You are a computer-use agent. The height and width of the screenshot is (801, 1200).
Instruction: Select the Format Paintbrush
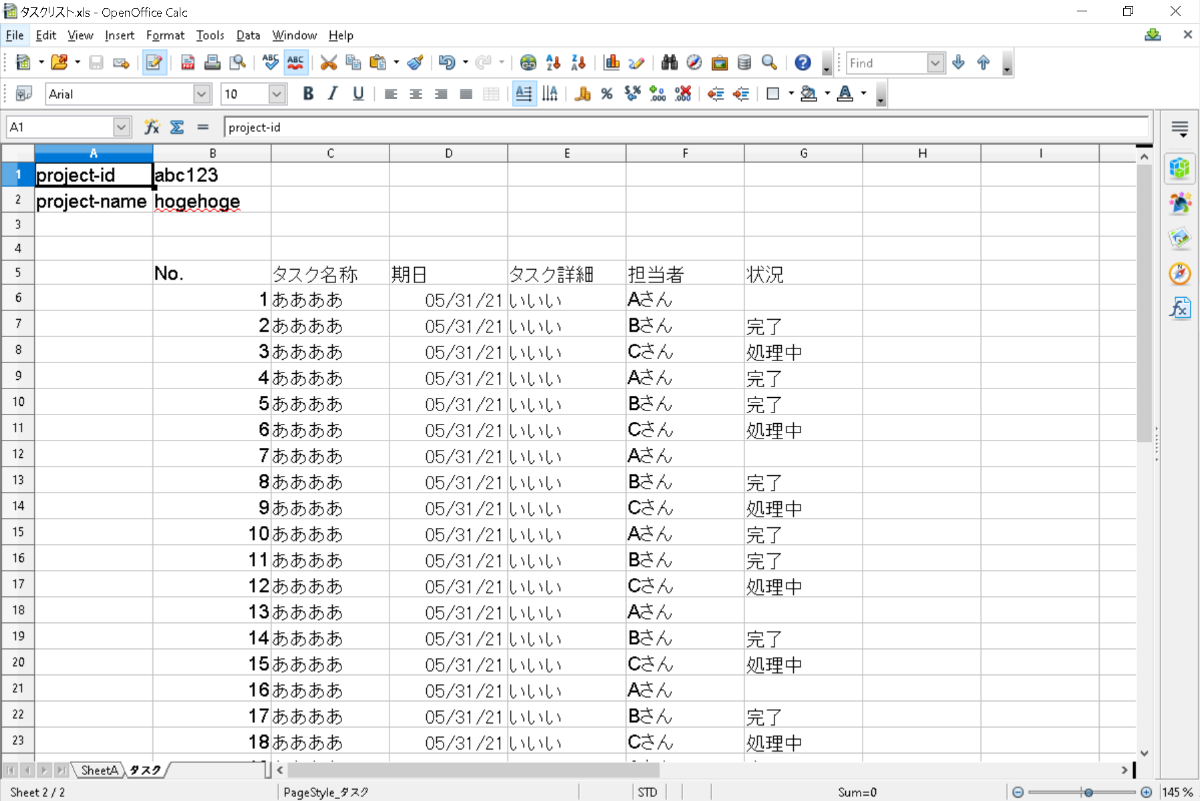pyautogui.click(x=415, y=62)
